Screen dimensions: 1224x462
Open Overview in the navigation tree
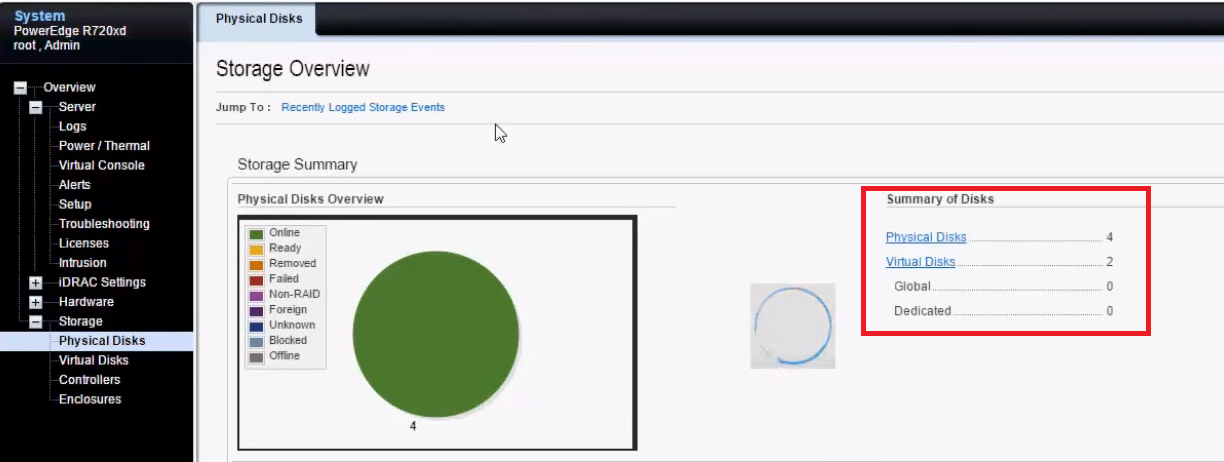click(69, 88)
